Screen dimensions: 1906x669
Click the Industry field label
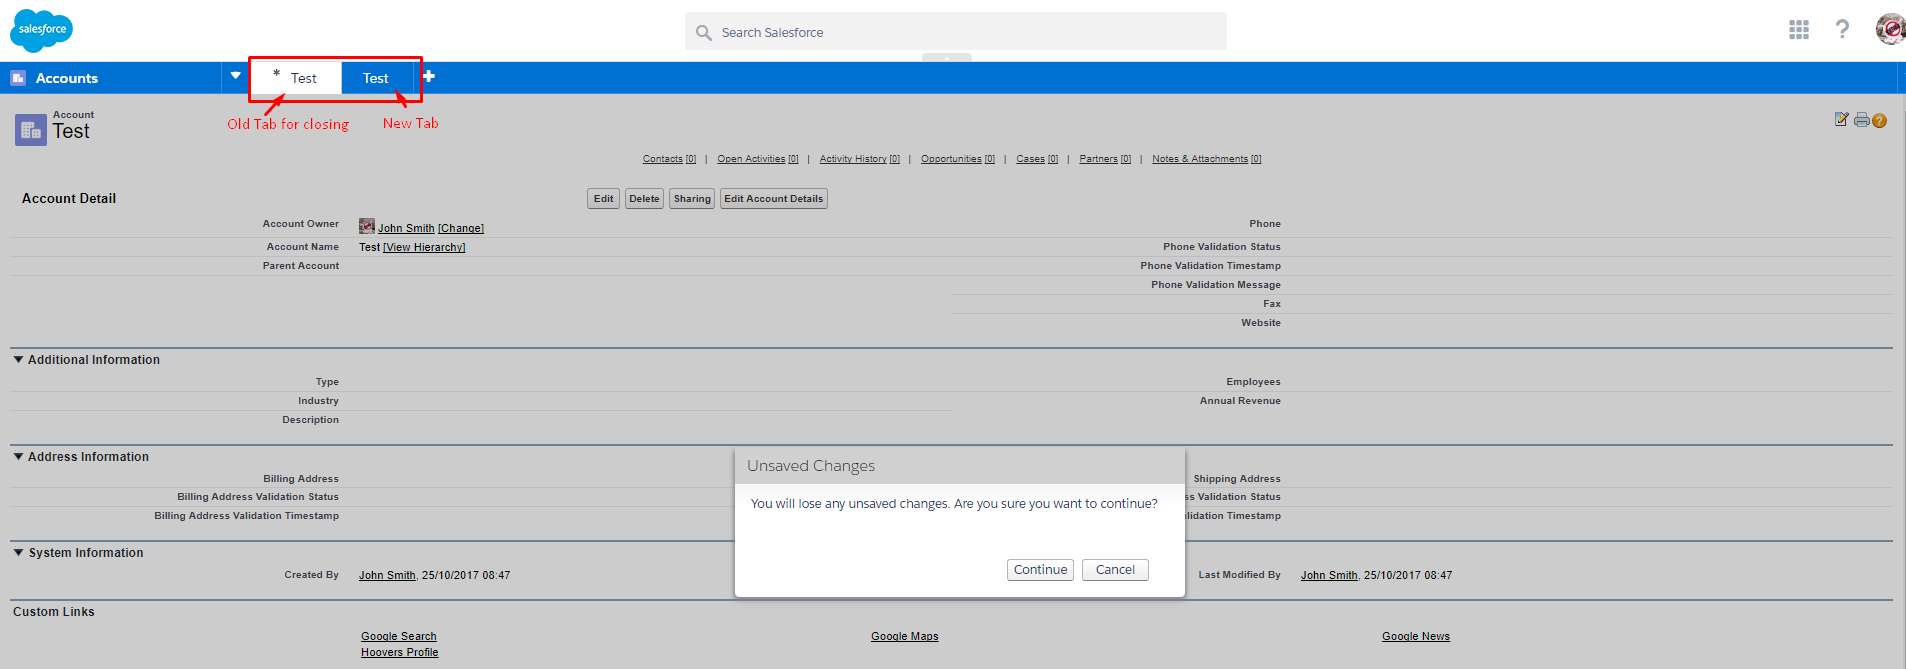pyautogui.click(x=318, y=401)
